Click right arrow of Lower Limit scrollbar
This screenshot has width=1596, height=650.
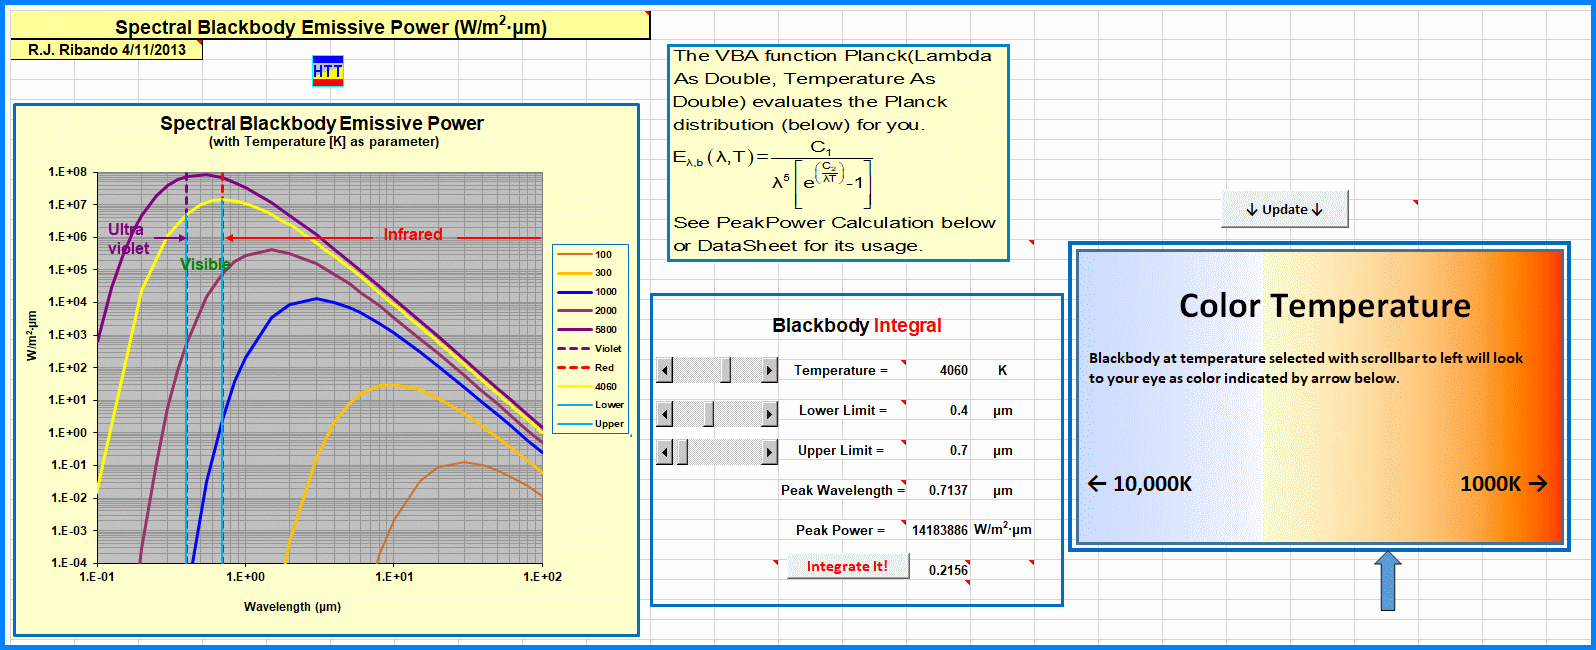[x=769, y=413]
